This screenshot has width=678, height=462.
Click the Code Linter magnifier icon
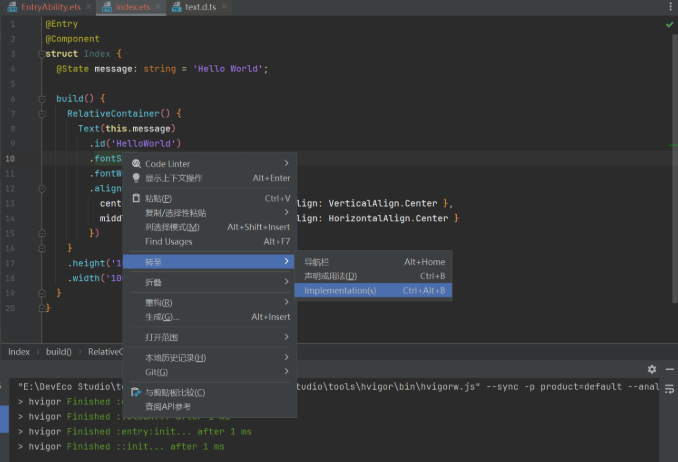tap(136, 164)
